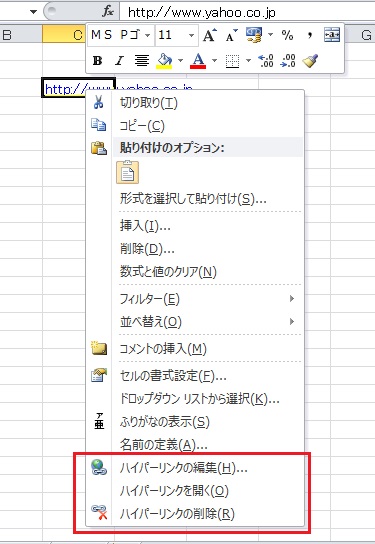
Task: Choose ハイパーリンクを開く(O)
Action: click(195, 491)
